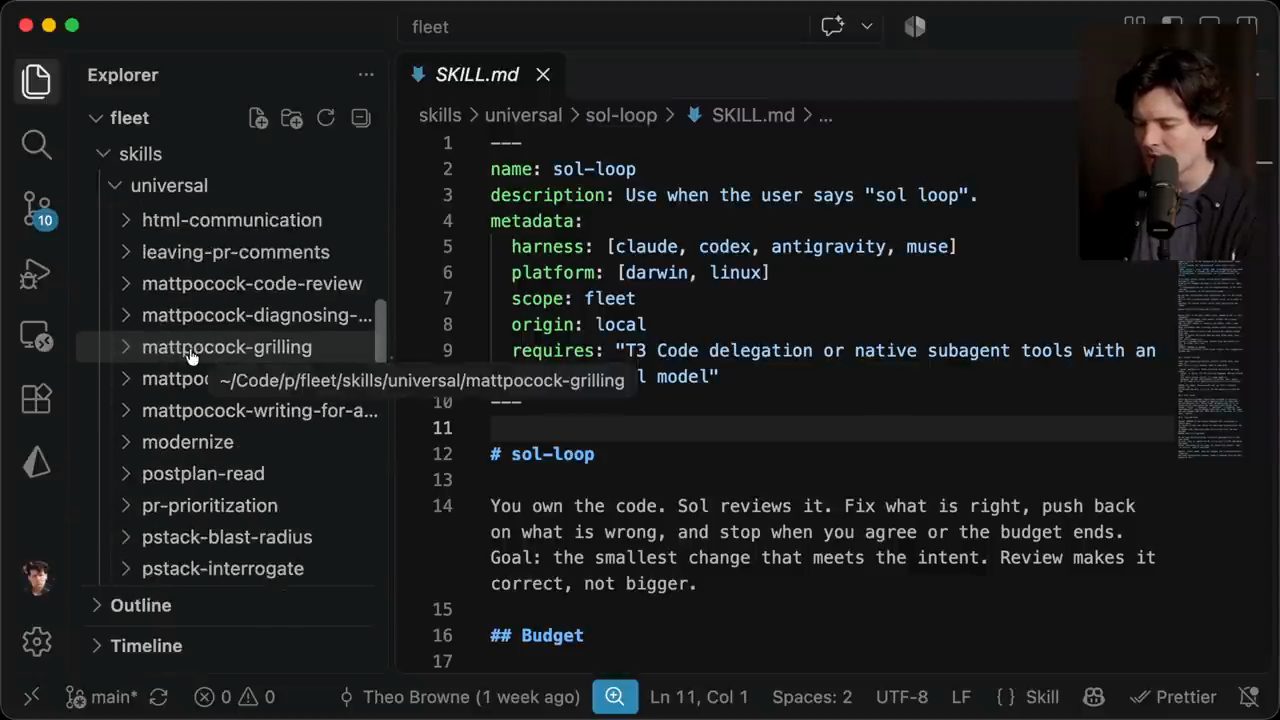Click the hexagon agent icon in title bar

(915, 27)
